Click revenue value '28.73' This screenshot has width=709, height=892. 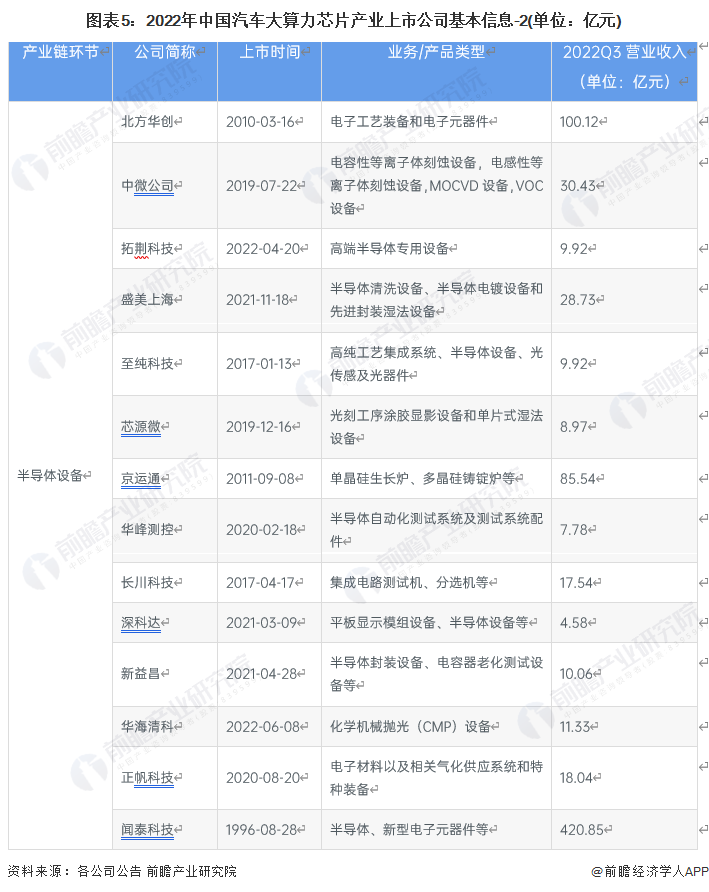[x=578, y=300]
